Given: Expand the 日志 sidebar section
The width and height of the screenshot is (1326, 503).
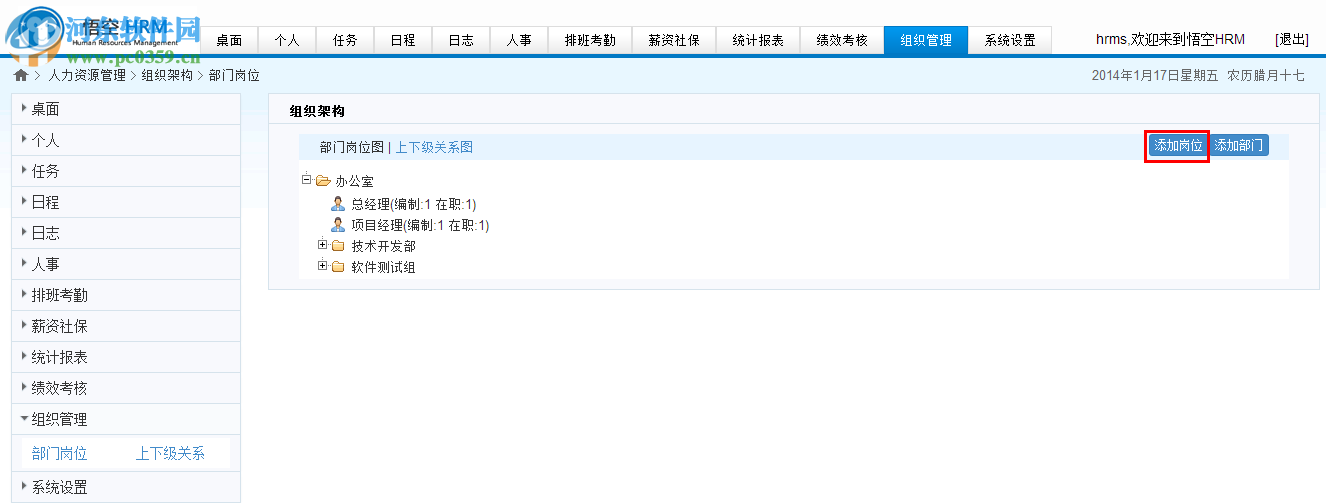Looking at the screenshot, I should 125,233.
